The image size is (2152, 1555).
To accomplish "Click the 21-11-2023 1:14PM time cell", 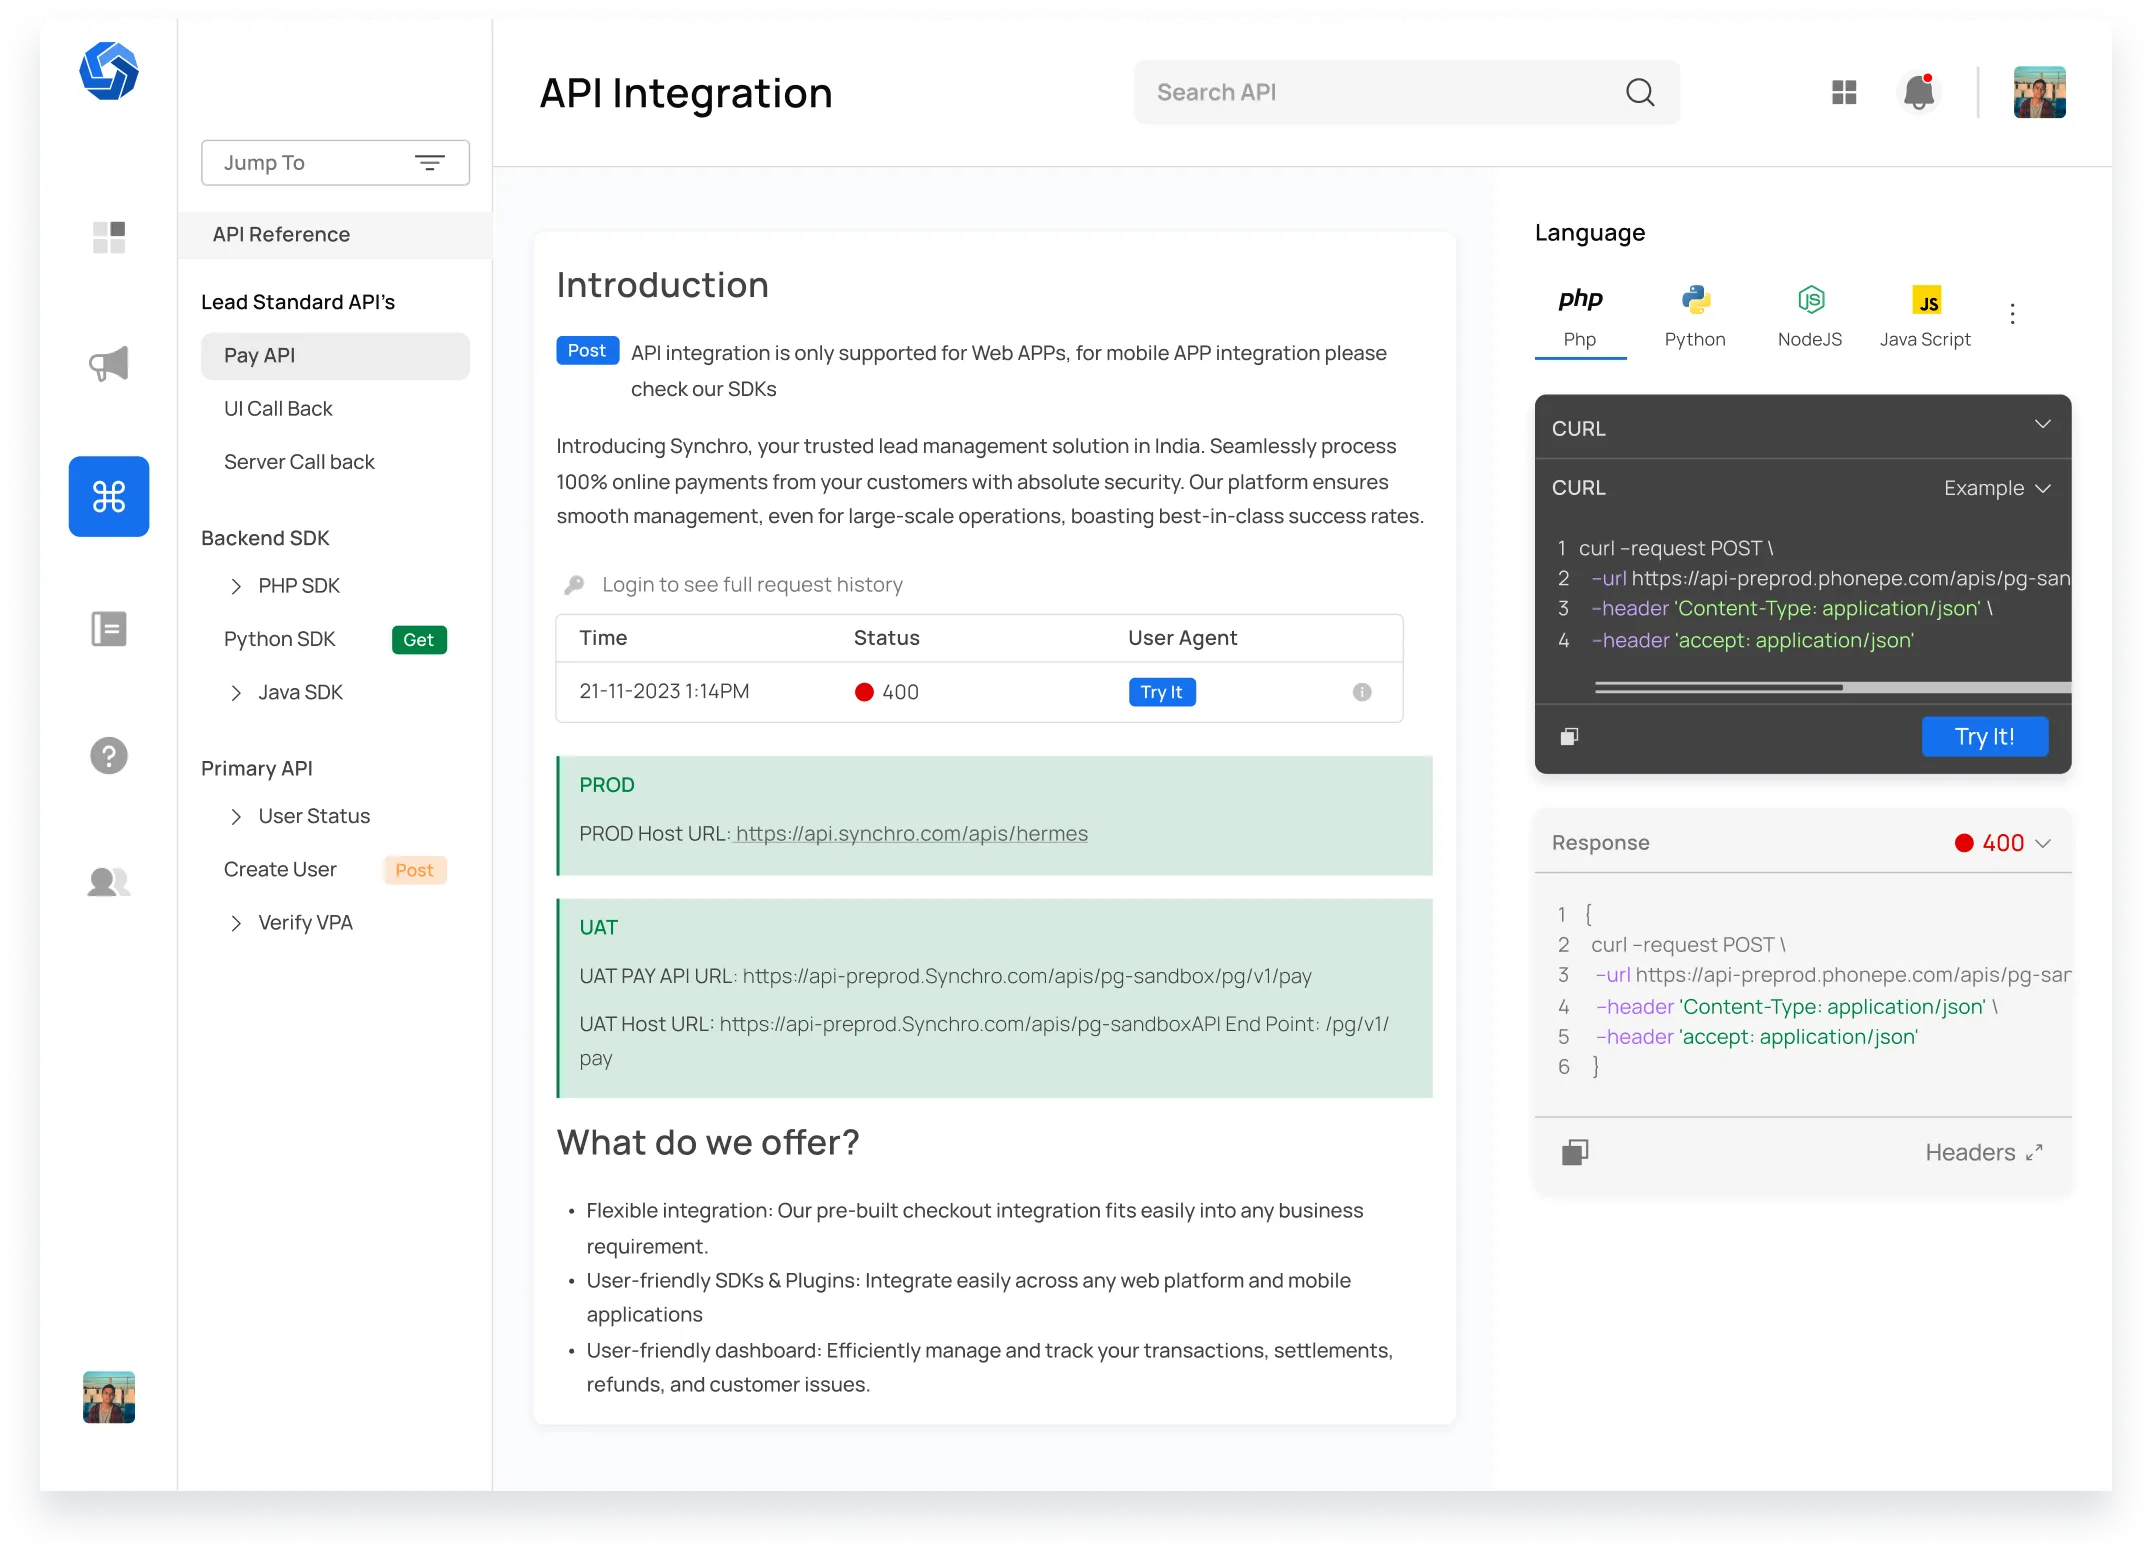I will tap(664, 692).
